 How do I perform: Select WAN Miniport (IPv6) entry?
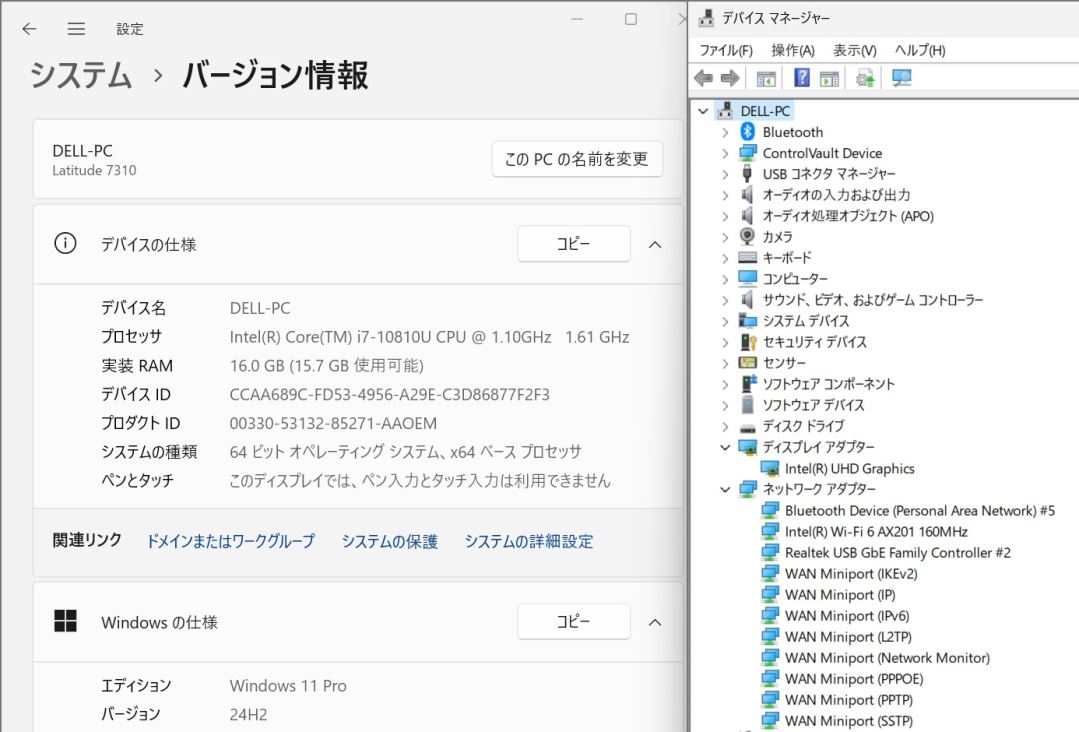(x=846, y=616)
